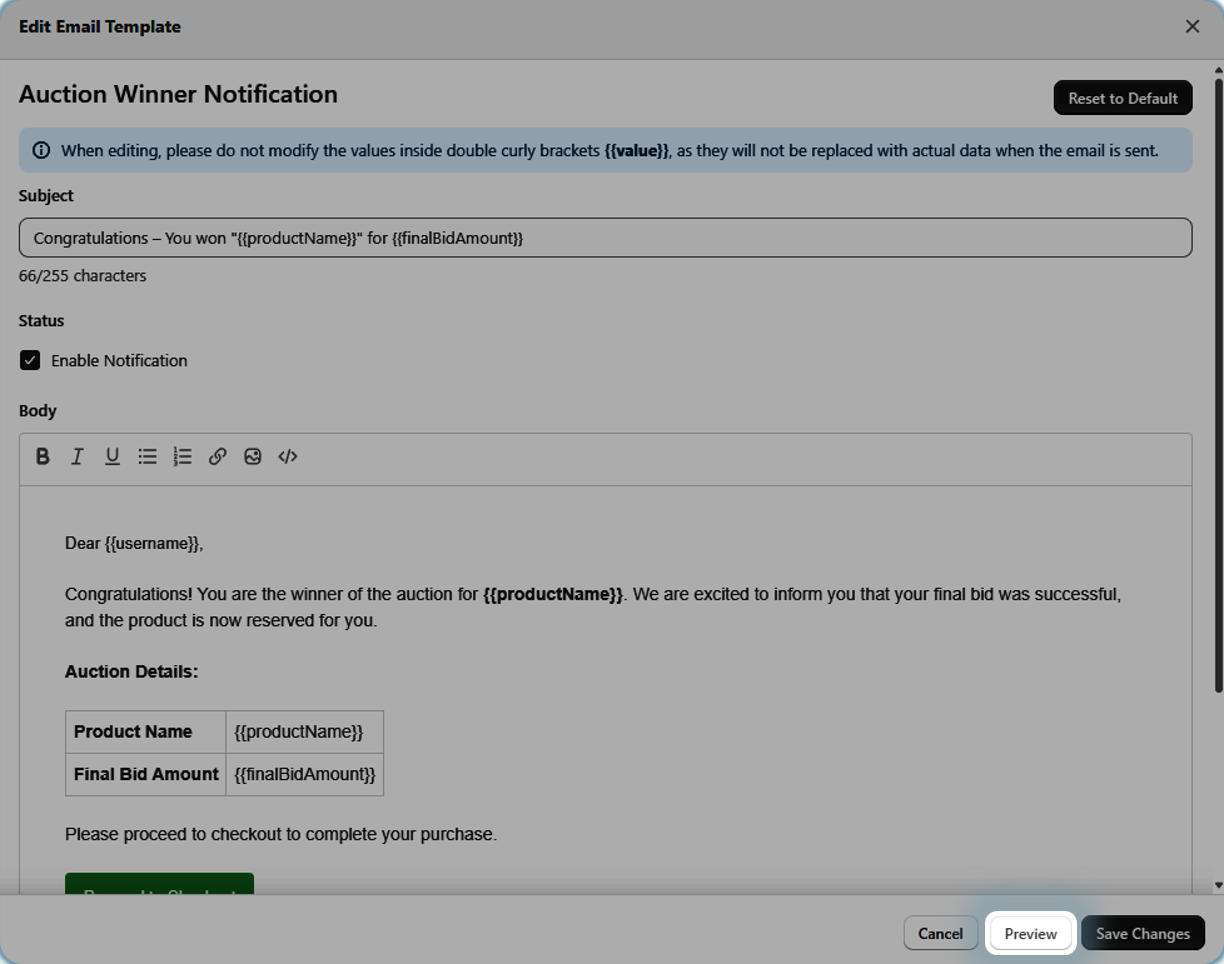Cancel editing the email template
This screenshot has width=1224, height=964.
[x=940, y=933]
